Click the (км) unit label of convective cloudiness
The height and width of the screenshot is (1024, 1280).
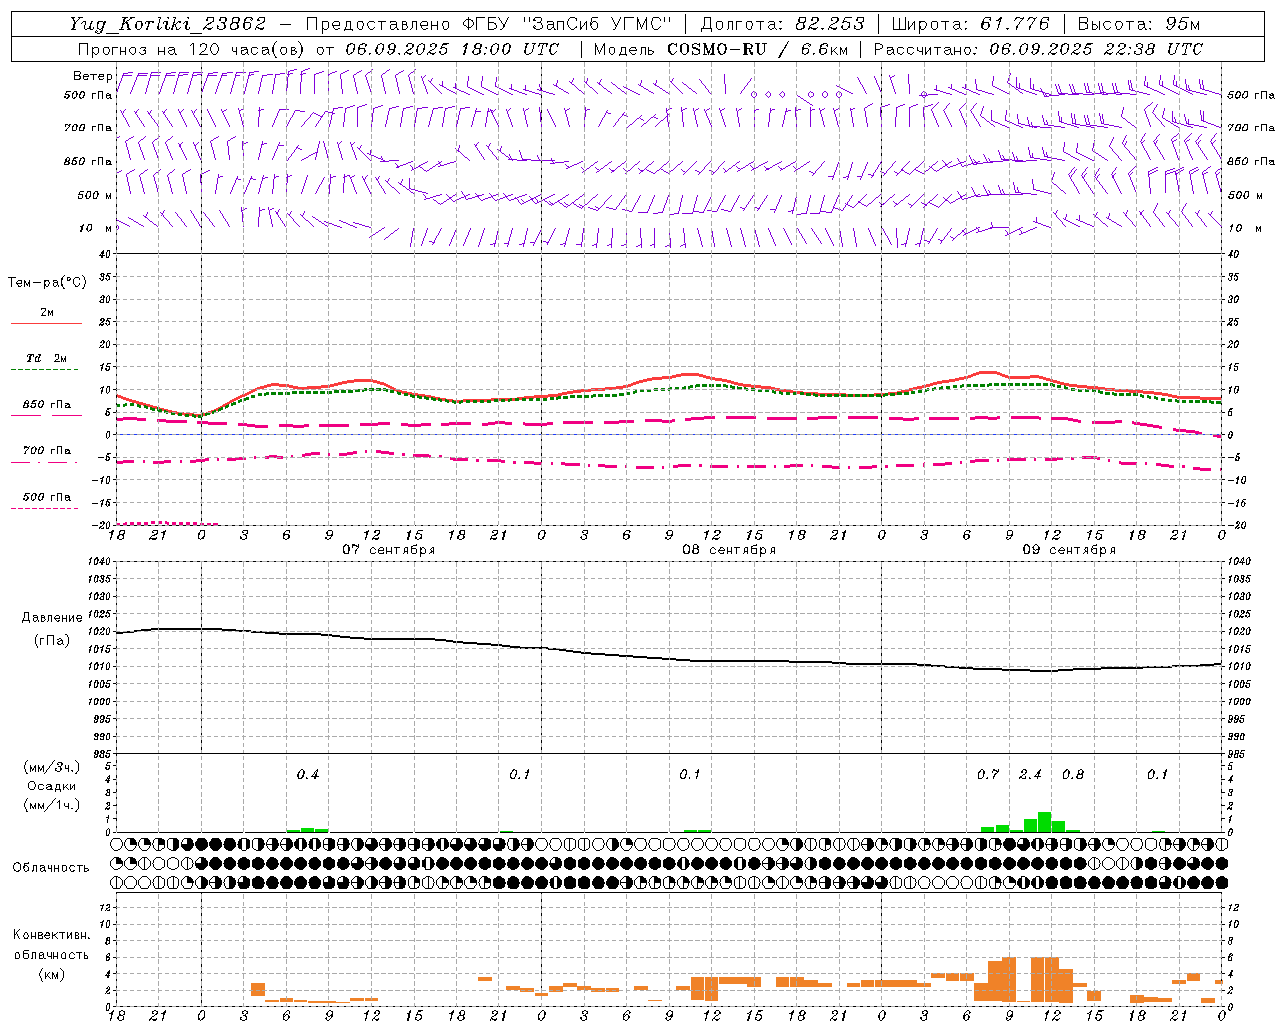click(51, 974)
